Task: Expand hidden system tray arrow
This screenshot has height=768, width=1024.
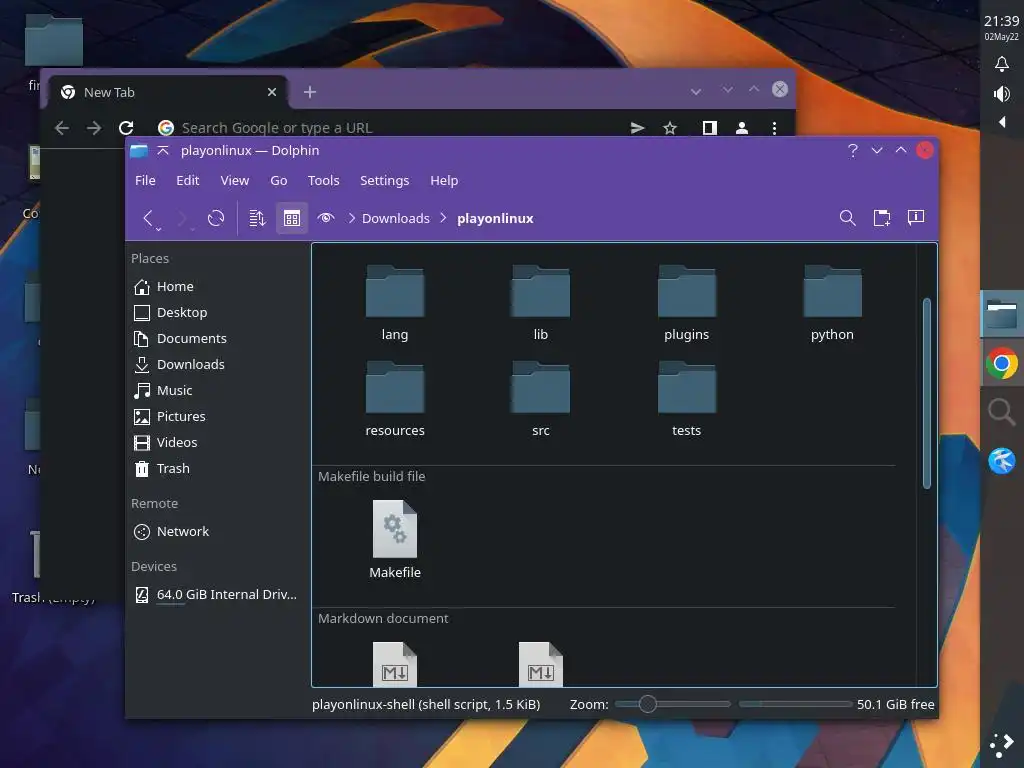Action: pyautogui.click(x=1002, y=122)
